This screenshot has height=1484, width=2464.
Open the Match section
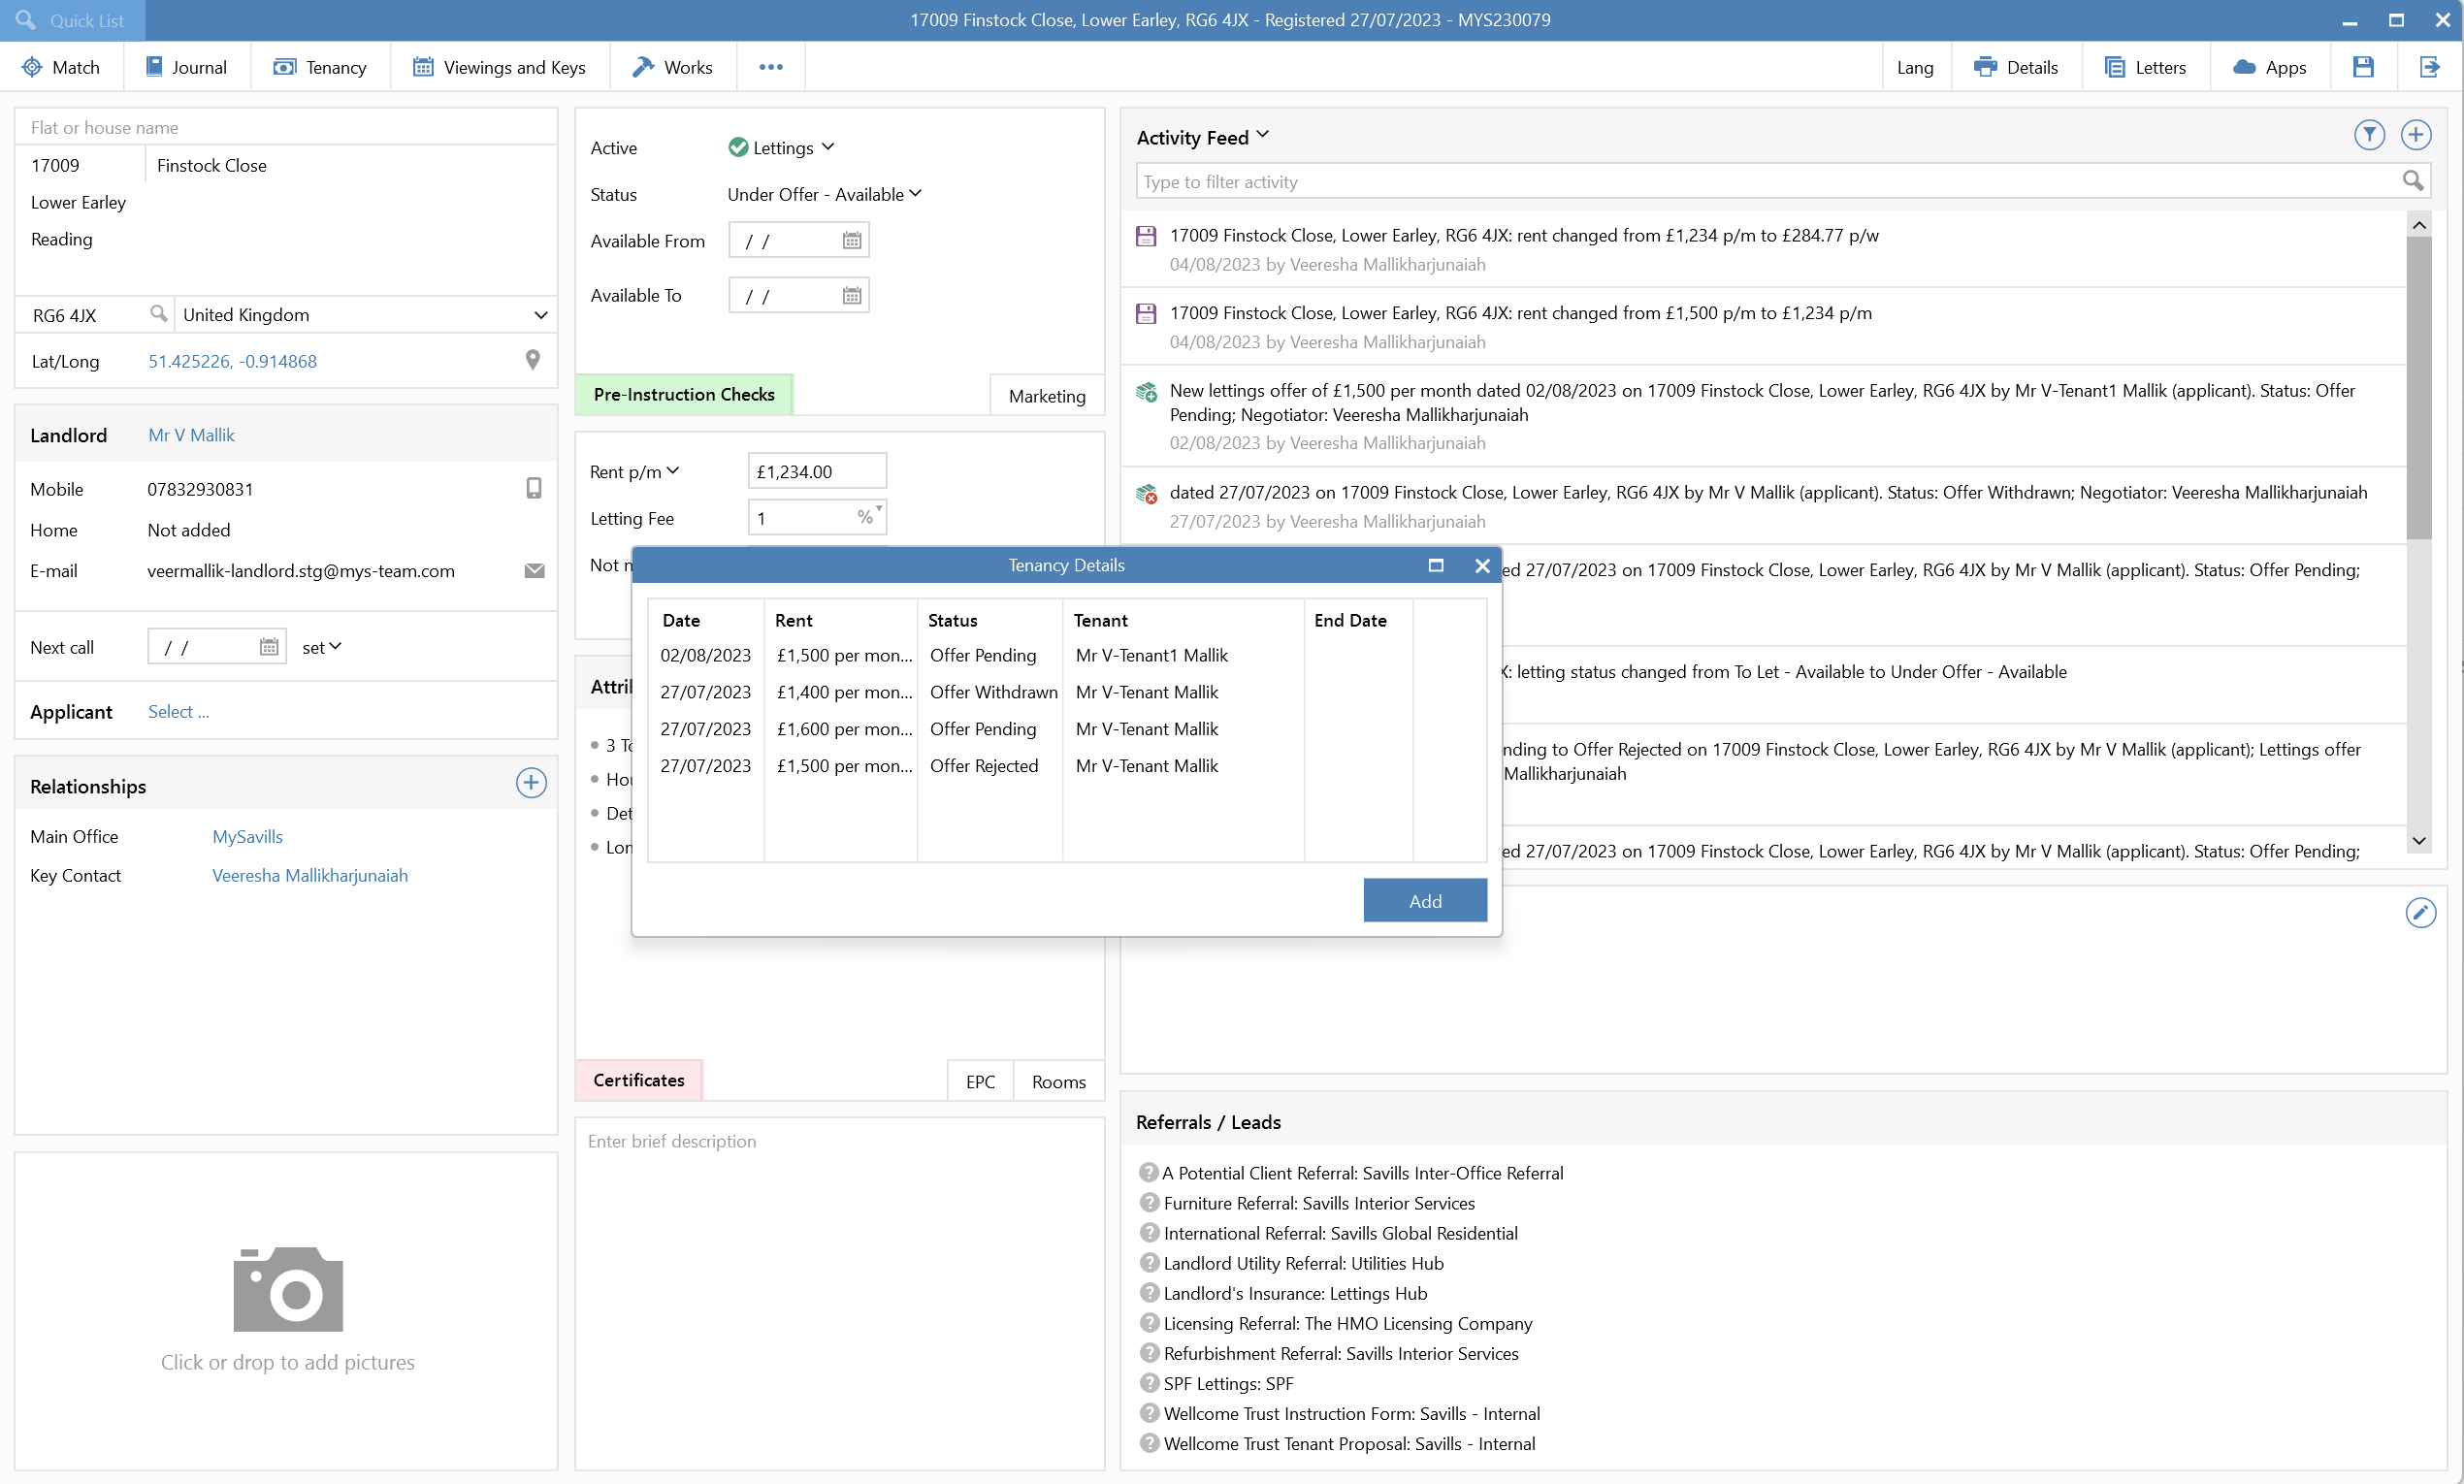click(x=62, y=66)
